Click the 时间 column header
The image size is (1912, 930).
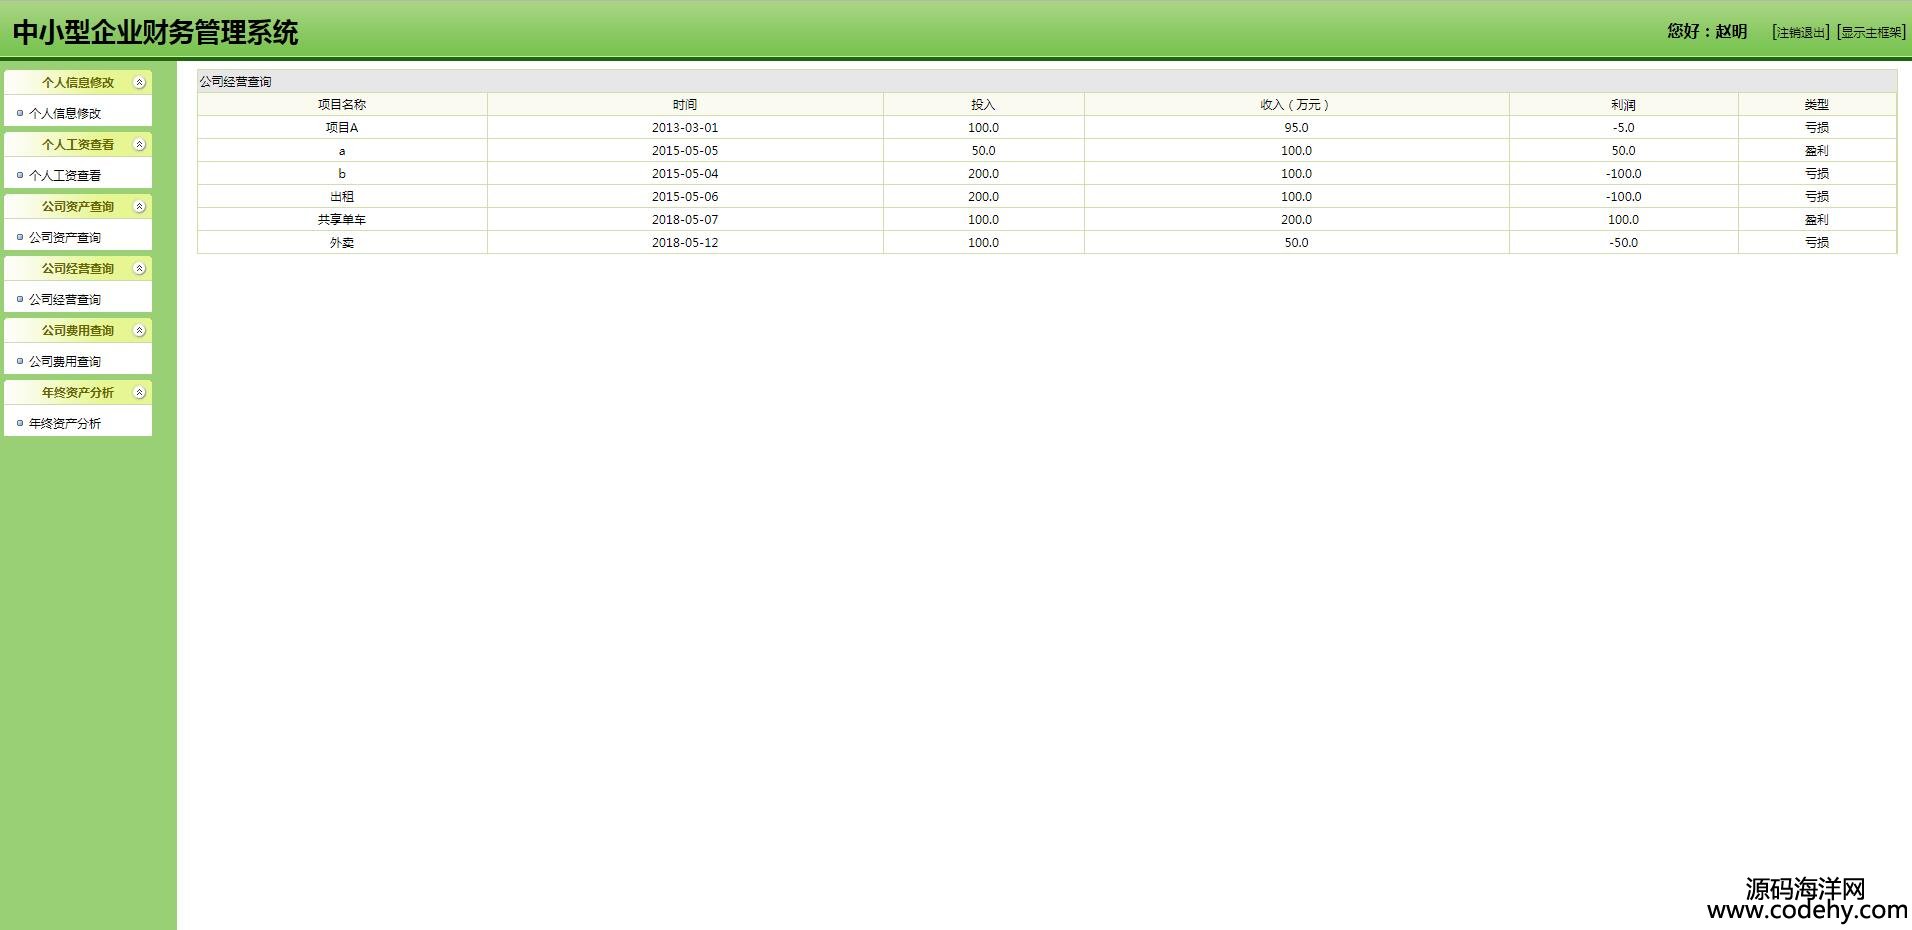coord(685,105)
